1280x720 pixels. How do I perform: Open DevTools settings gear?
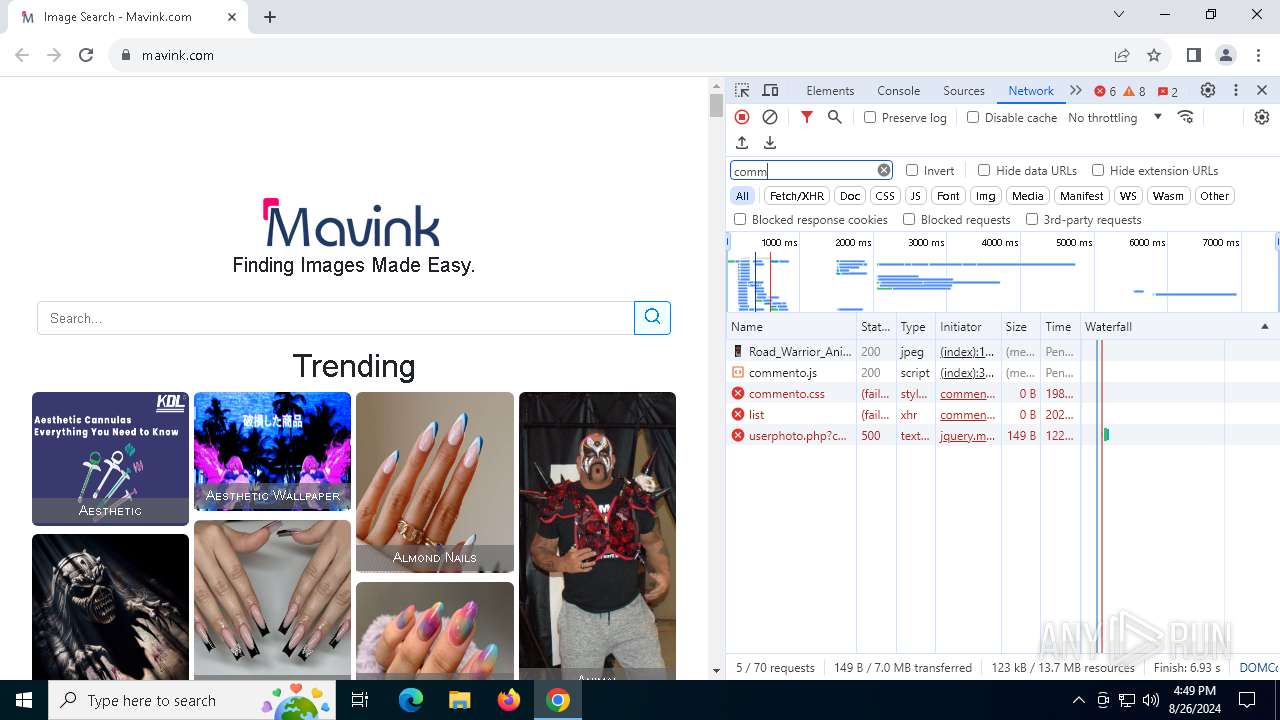pyautogui.click(x=1208, y=90)
